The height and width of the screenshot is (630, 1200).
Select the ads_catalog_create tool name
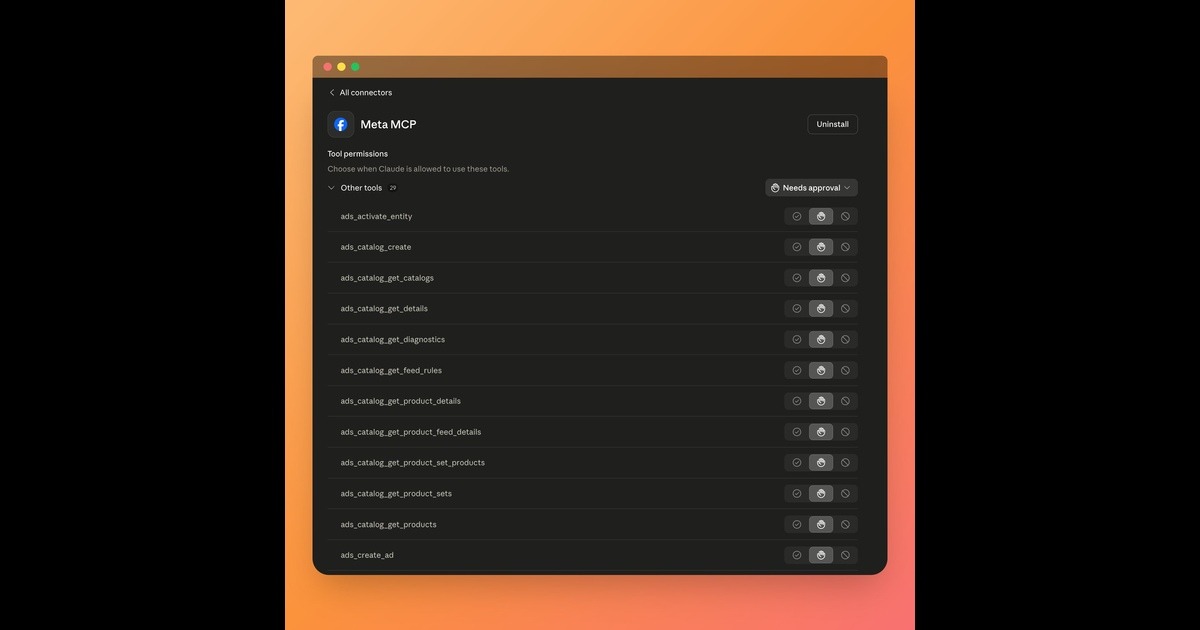pos(375,247)
